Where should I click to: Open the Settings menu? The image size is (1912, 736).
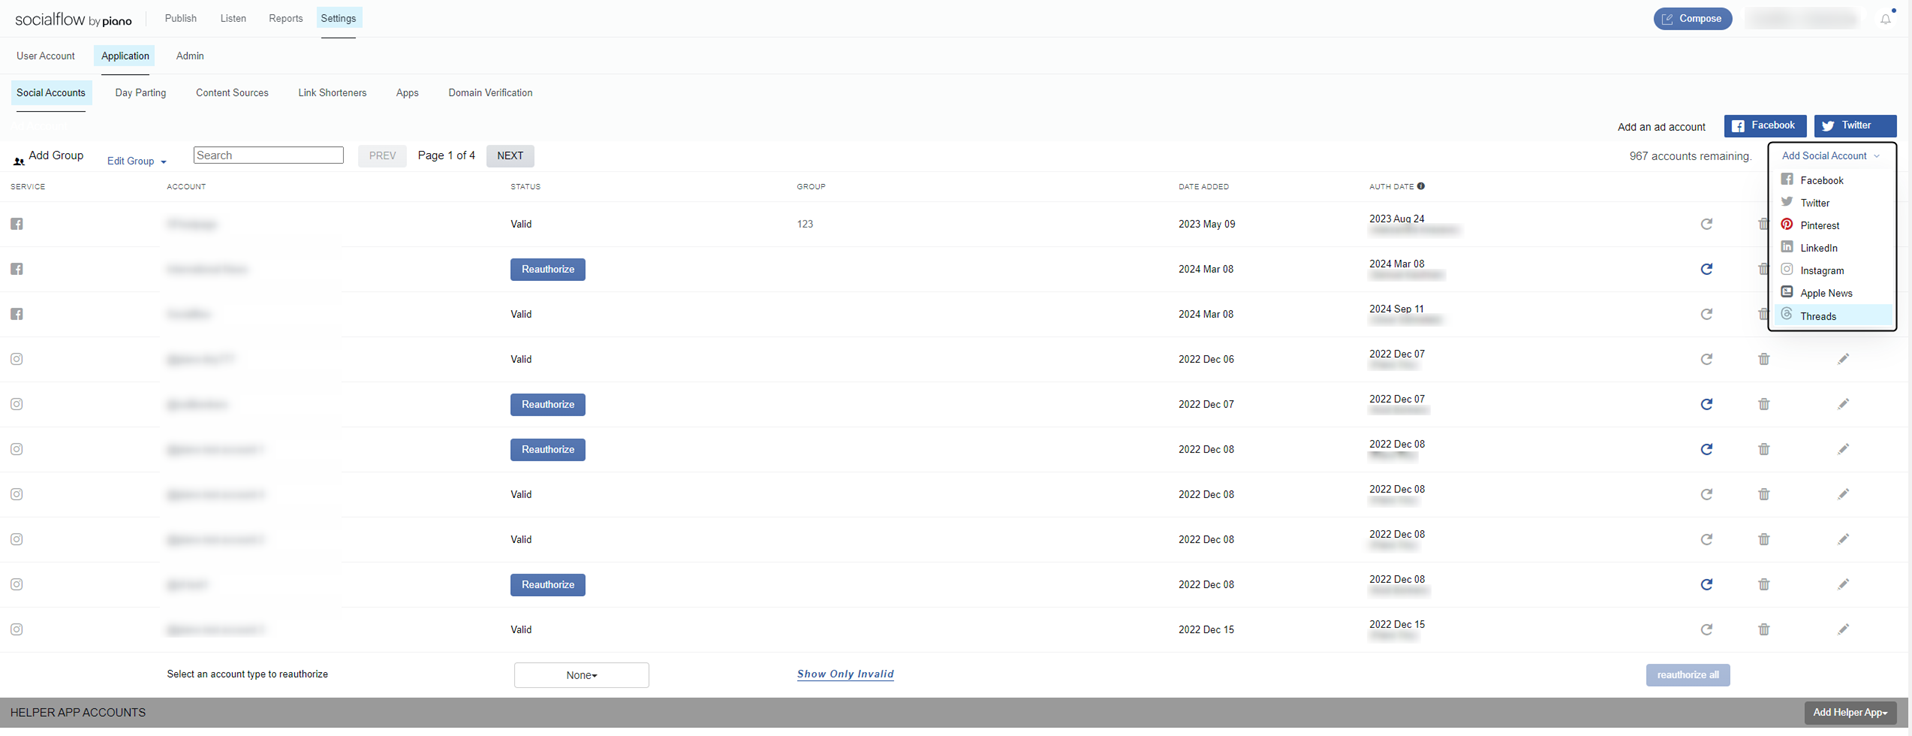pos(338,18)
